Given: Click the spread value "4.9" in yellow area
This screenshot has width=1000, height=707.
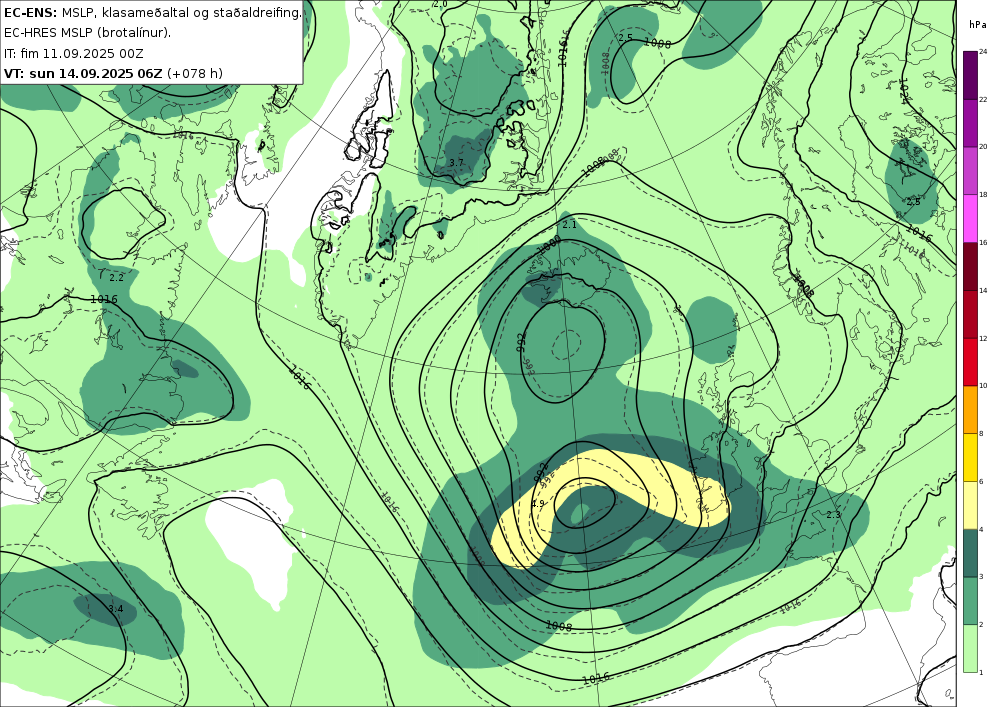Looking at the screenshot, I should click(x=538, y=504).
